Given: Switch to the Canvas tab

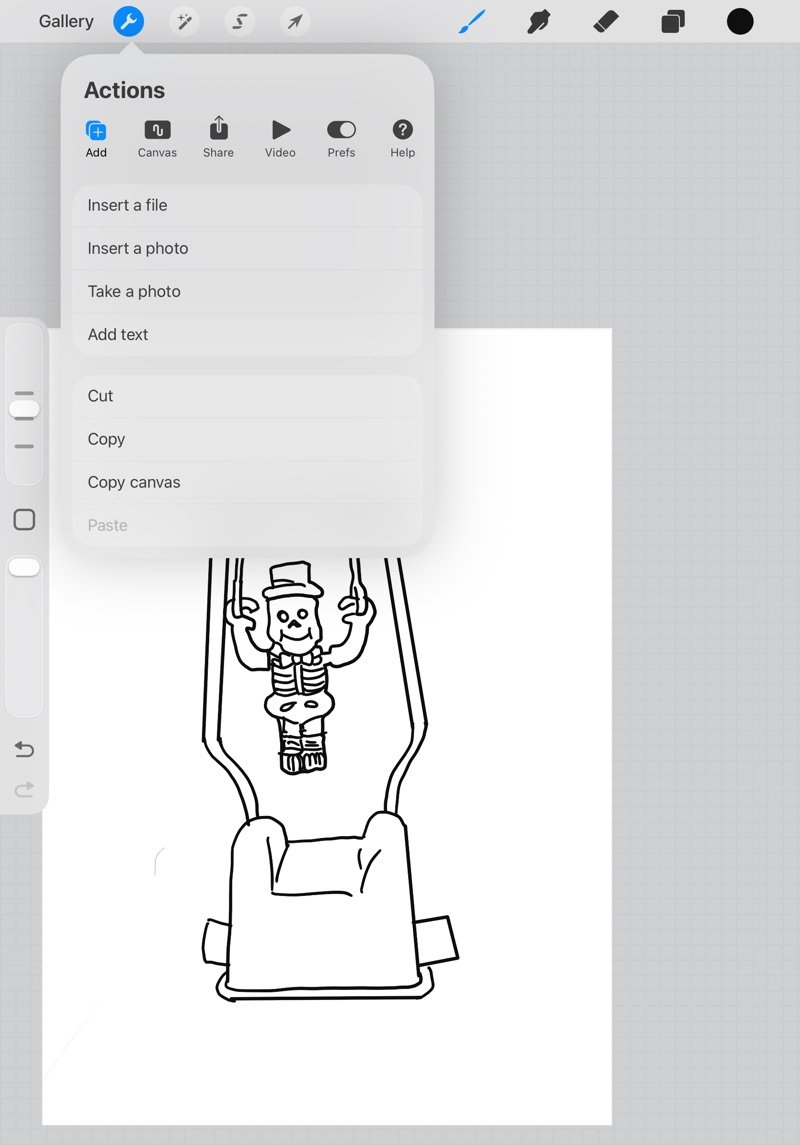Looking at the screenshot, I should [157, 139].
